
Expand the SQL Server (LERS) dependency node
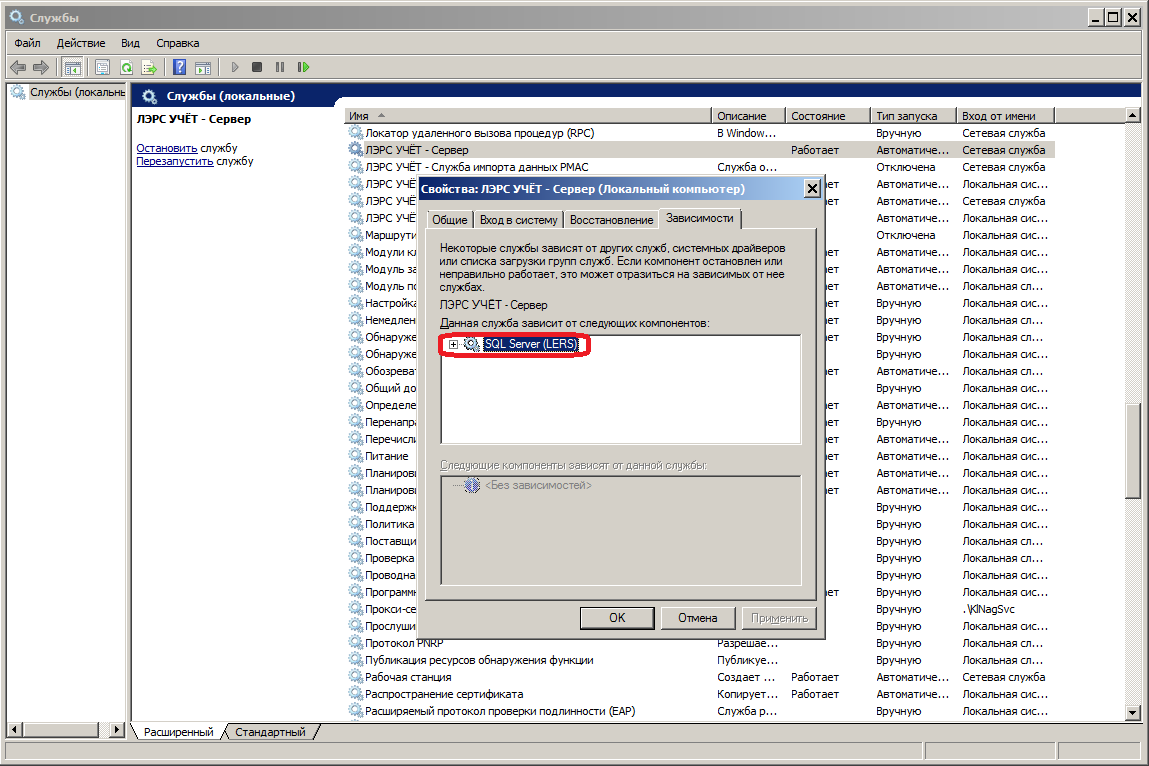(x=453, y=344)
